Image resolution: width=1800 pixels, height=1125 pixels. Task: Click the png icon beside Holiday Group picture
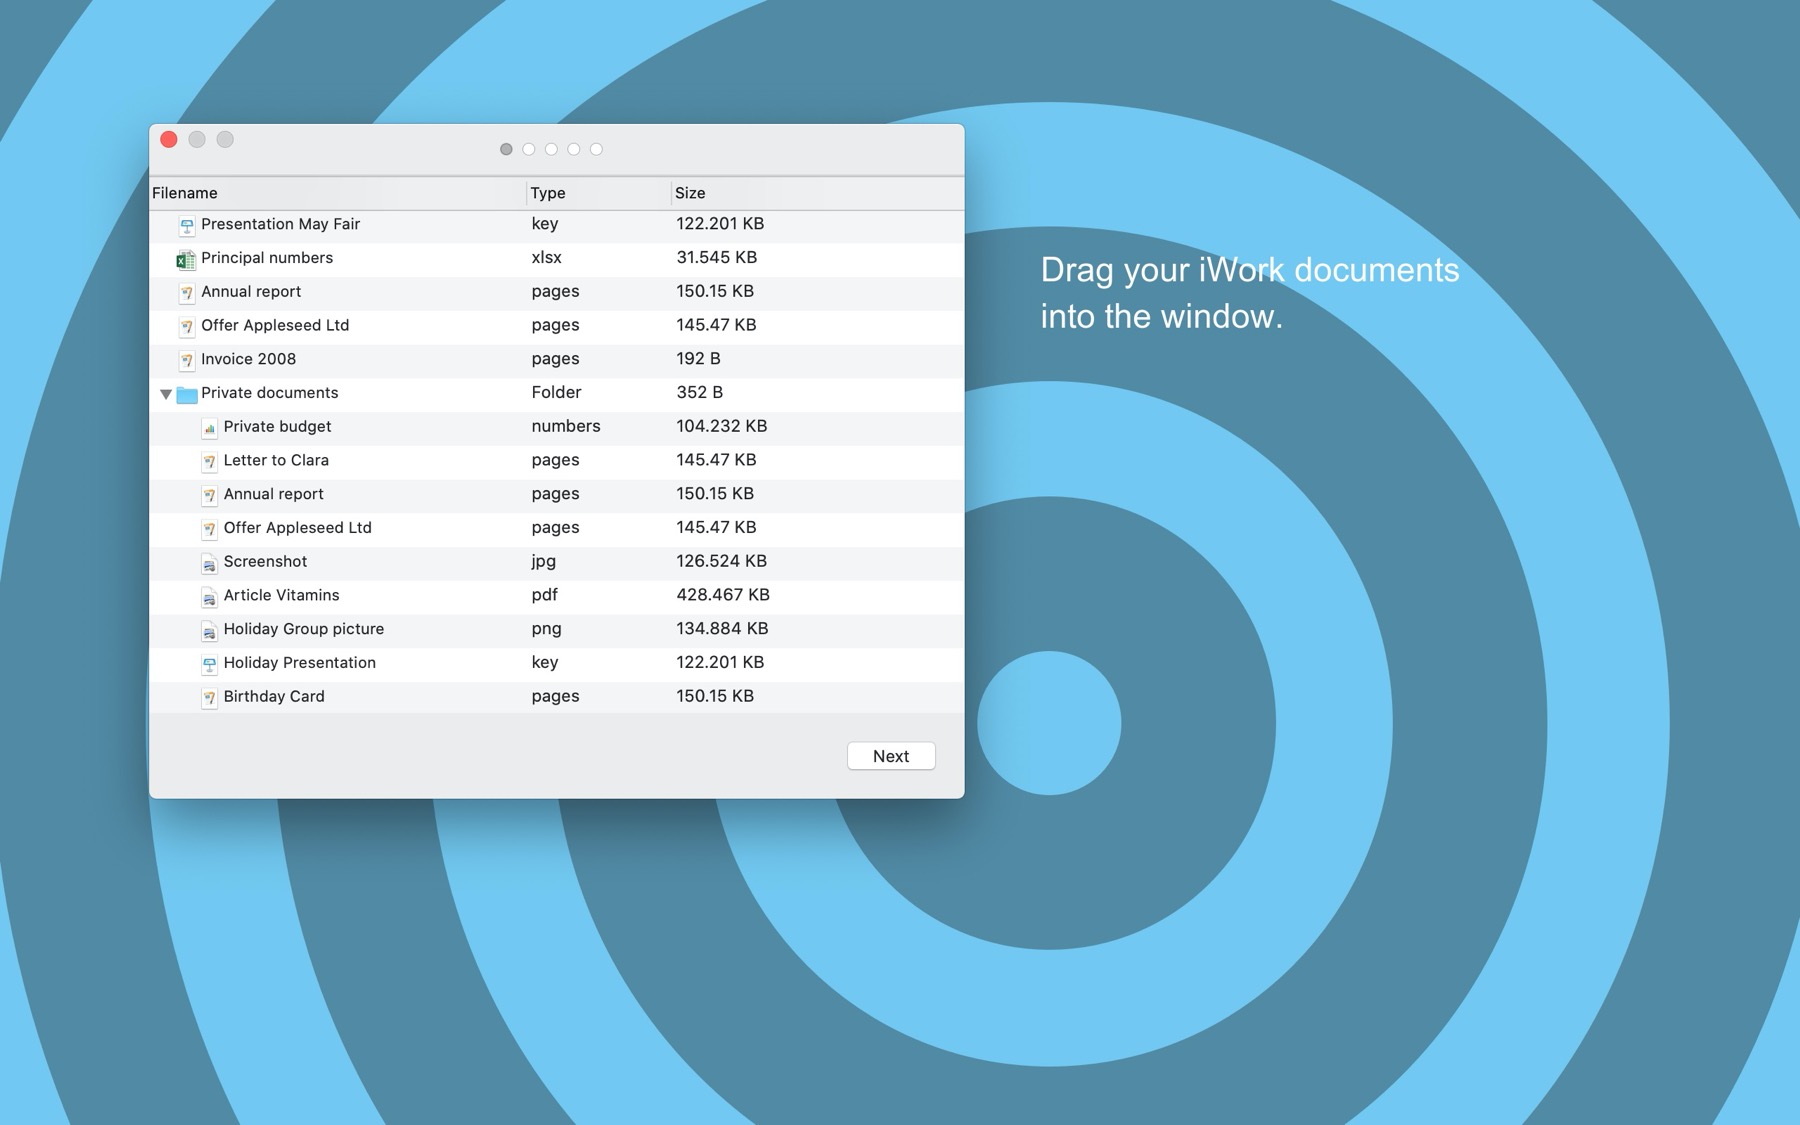click(x=208, y=630)
